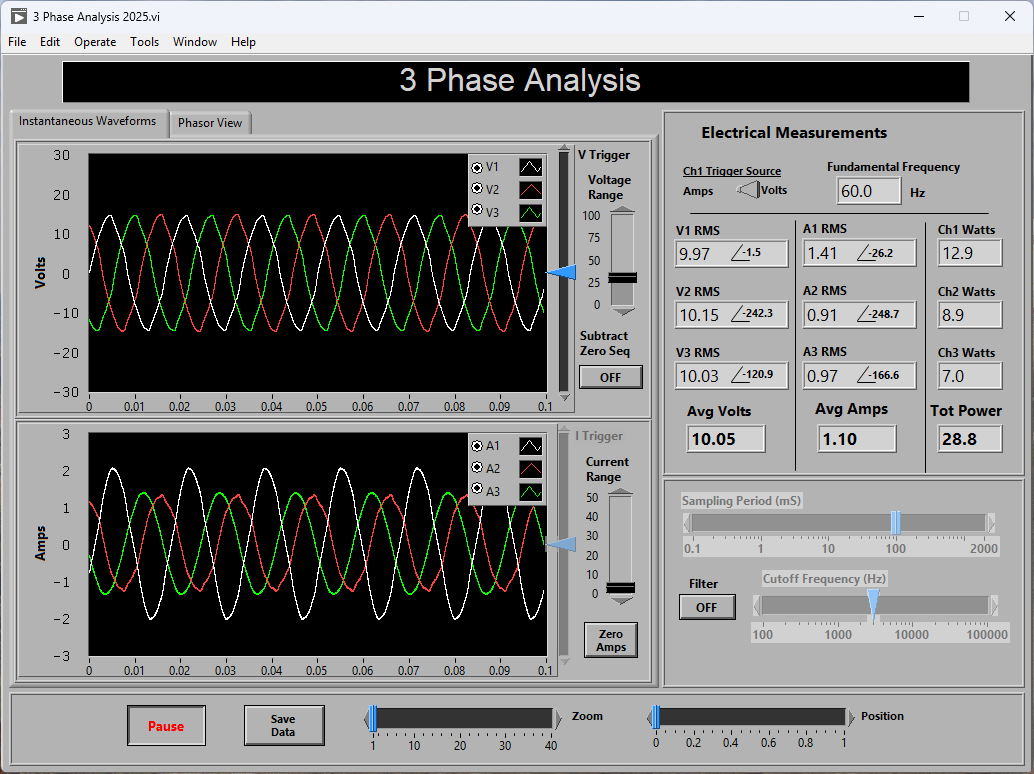Click the V3 green waveform legend icon
Image resolution: width=1034 pixels, height=774 pixels.
point(530,212)
